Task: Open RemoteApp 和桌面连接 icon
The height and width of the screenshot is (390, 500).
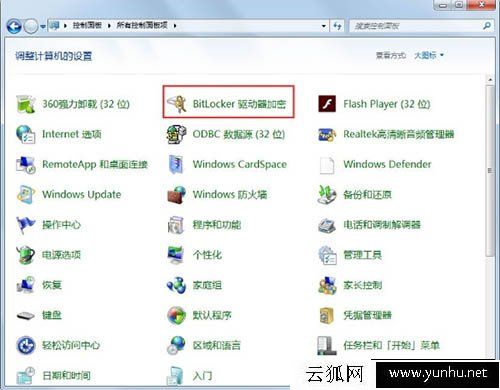Action: click(x=26, y=164)
